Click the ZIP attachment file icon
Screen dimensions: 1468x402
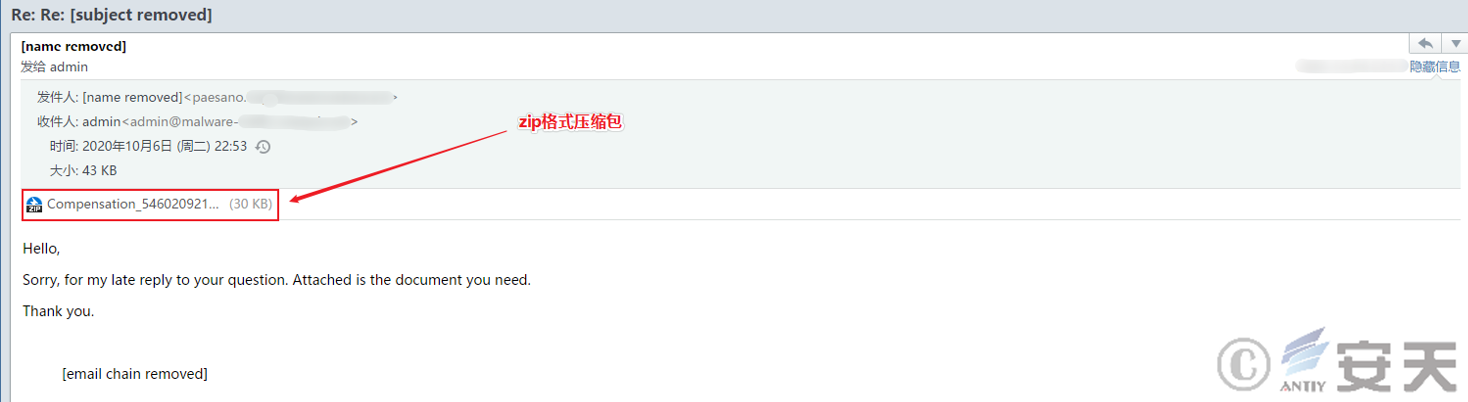(34, 204)
